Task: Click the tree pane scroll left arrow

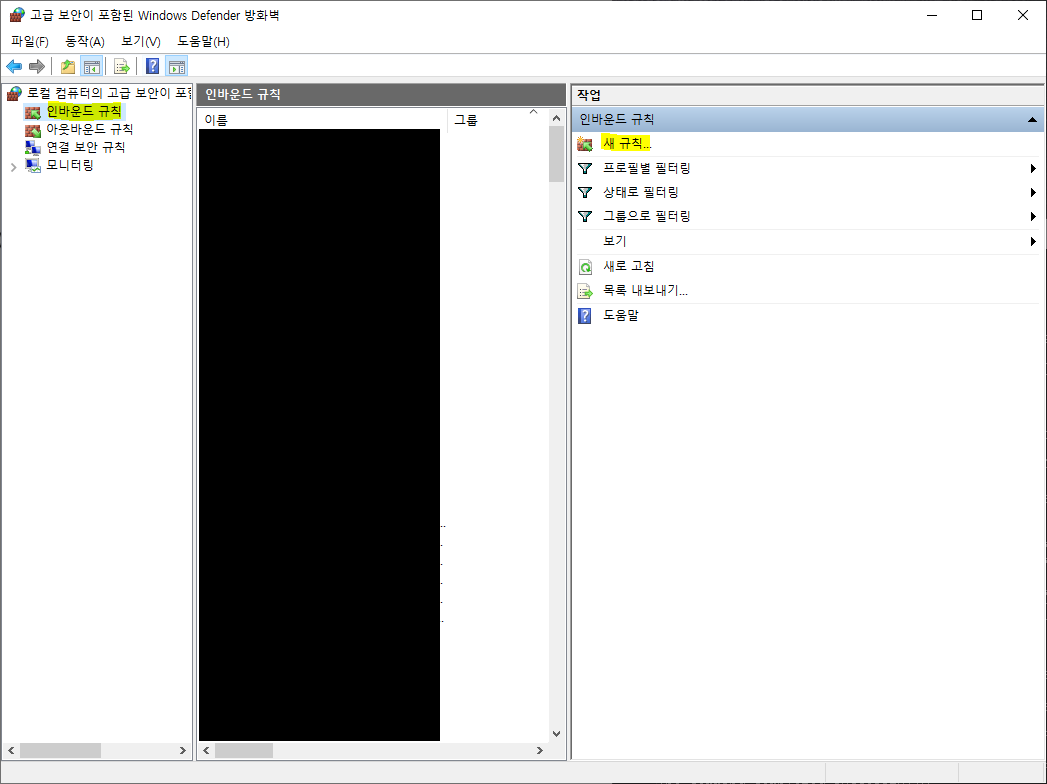Action: 11,751
